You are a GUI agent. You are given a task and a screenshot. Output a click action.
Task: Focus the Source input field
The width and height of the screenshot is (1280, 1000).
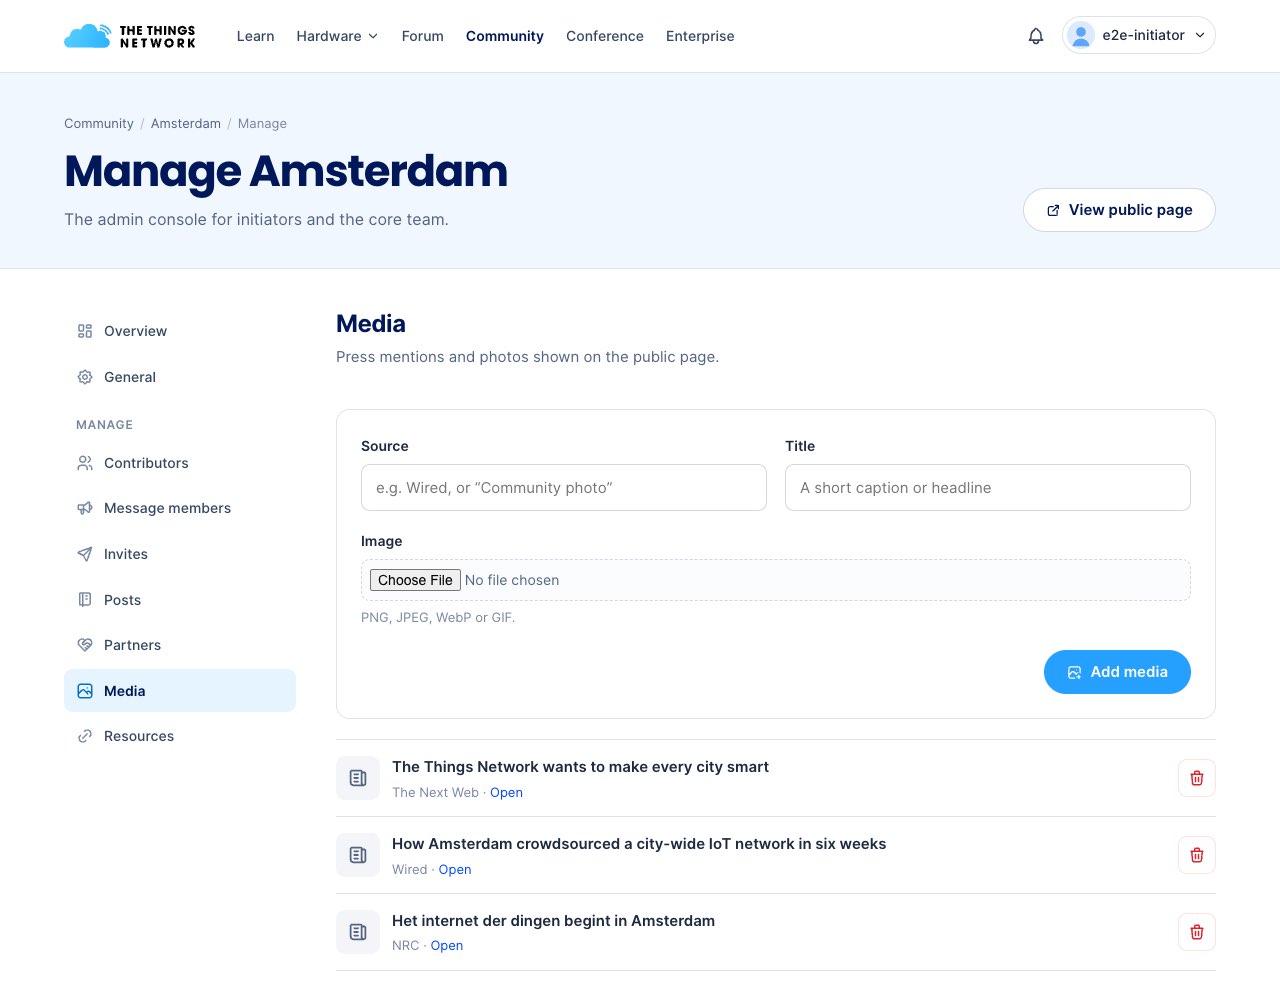[x=564, y=487]
